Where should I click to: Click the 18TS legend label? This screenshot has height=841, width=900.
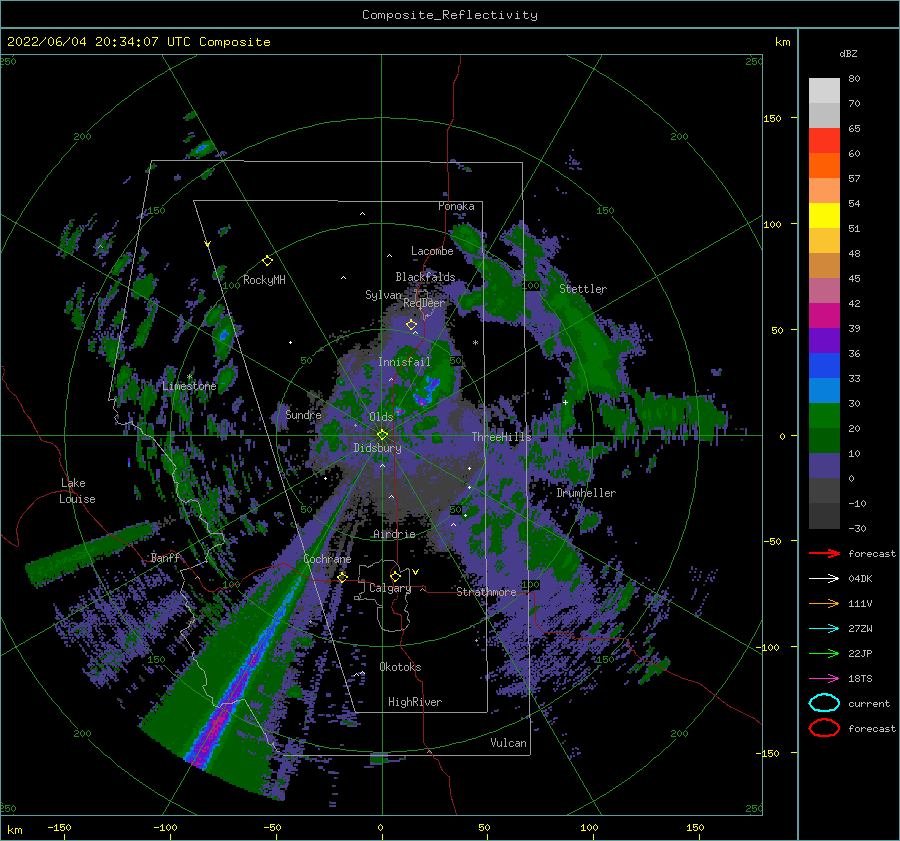(860, 679)
